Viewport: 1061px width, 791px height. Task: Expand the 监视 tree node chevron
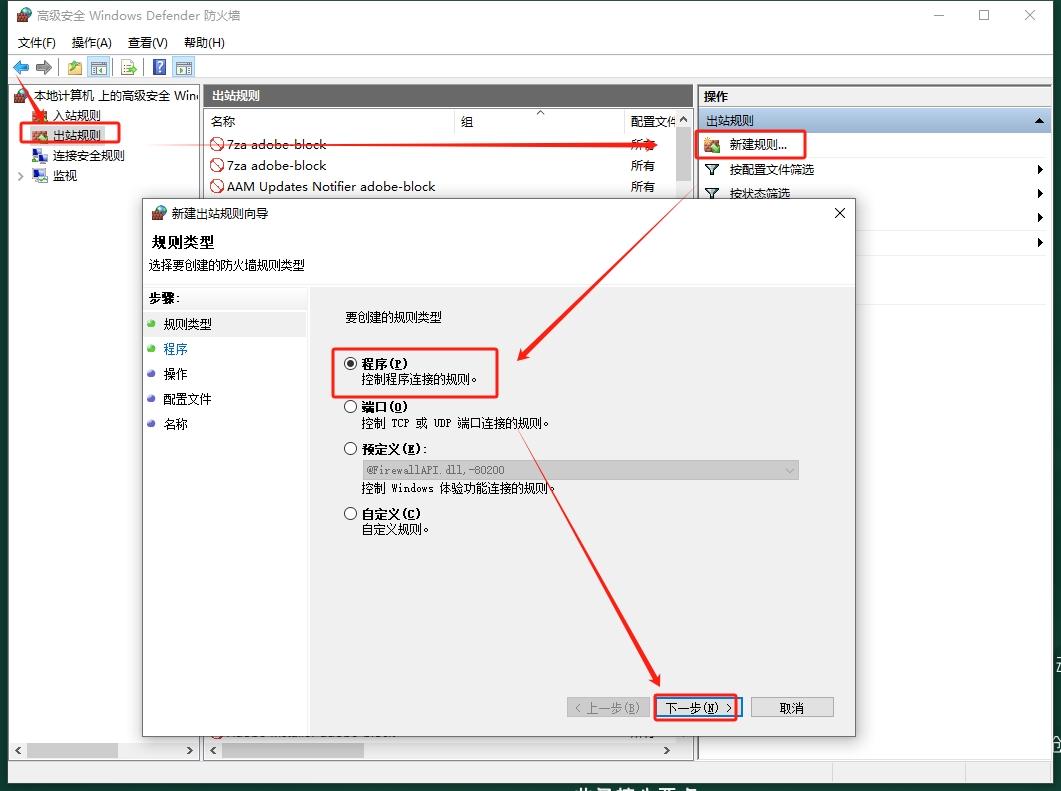(x=20, y=177)
